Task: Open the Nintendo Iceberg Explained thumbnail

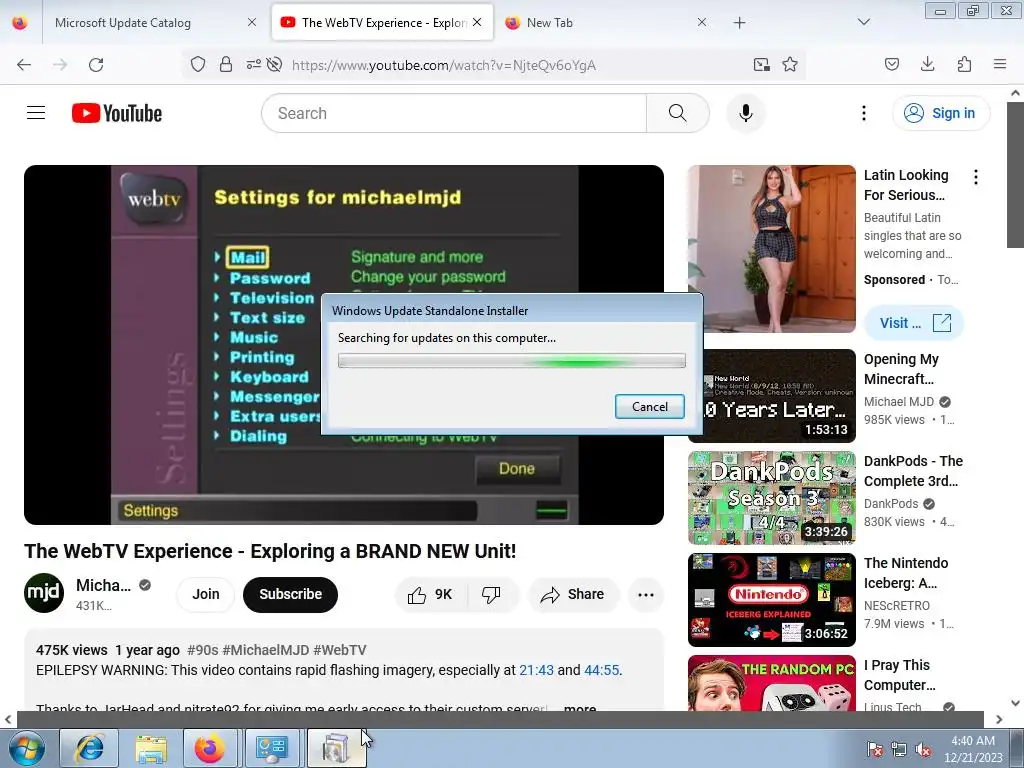Action: click(771, 600)
